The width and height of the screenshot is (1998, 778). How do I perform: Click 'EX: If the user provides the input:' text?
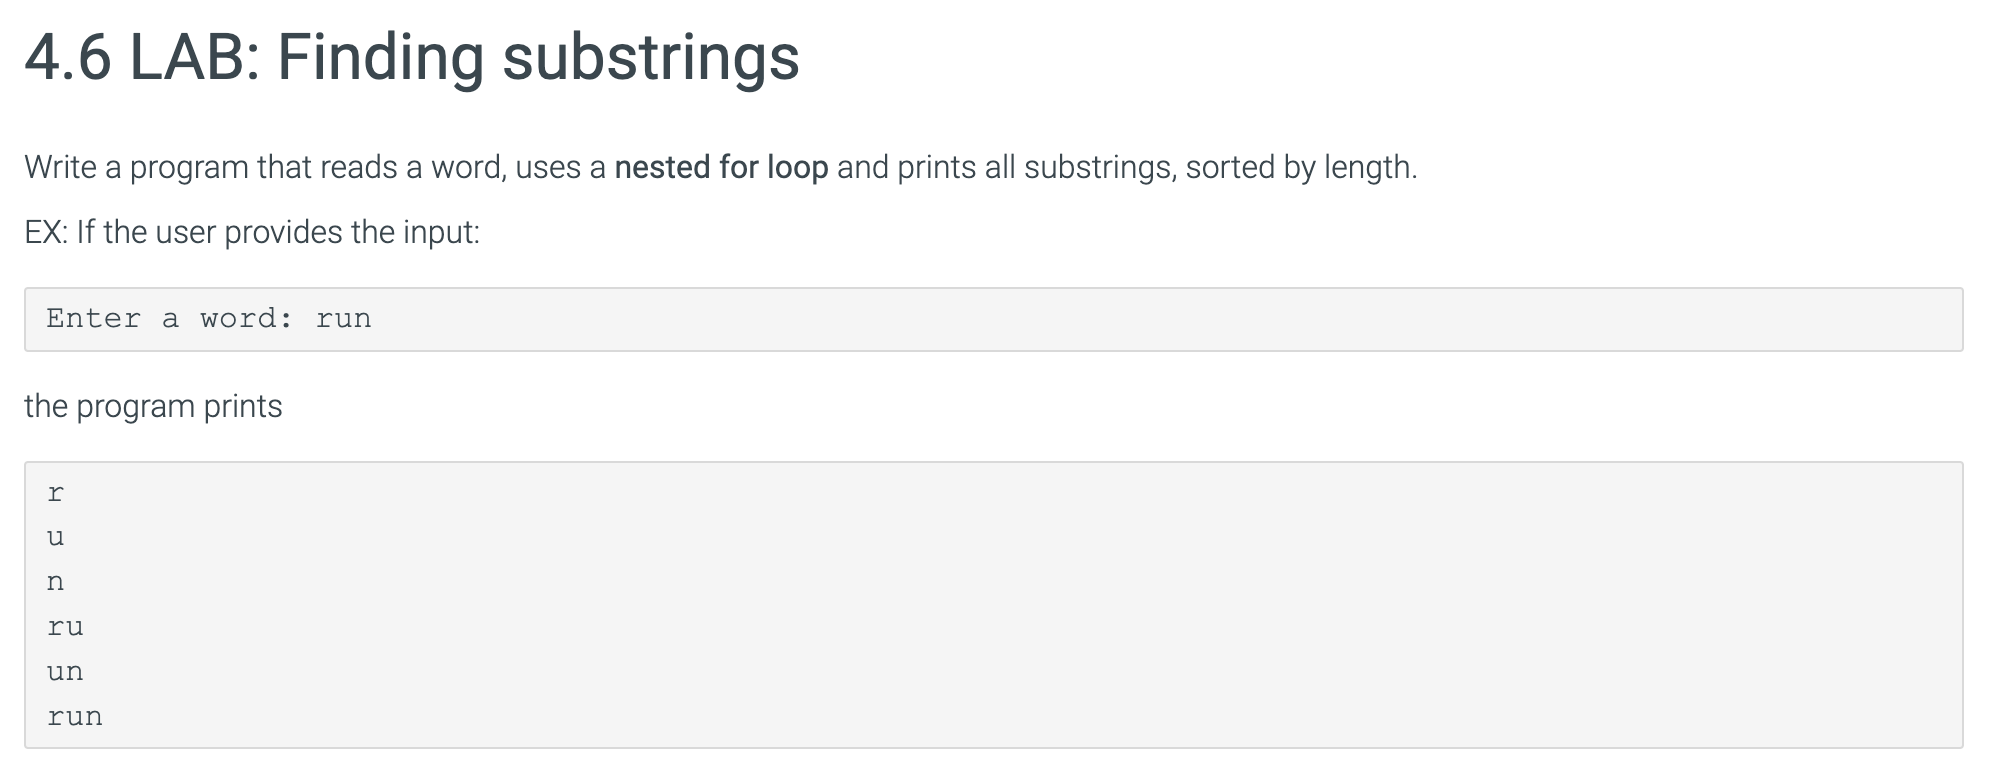pyautogui.click(x=252, y=232)
